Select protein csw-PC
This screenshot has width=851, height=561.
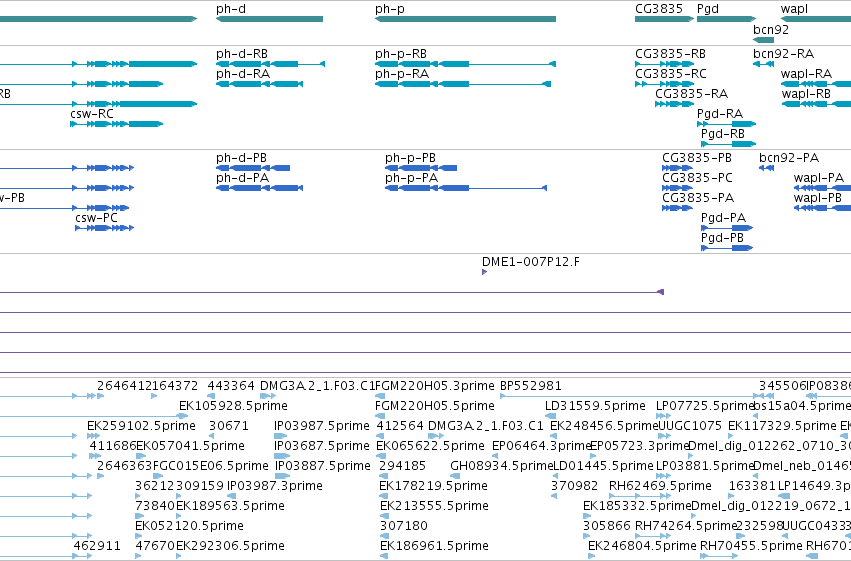click(x=96, y=218)
